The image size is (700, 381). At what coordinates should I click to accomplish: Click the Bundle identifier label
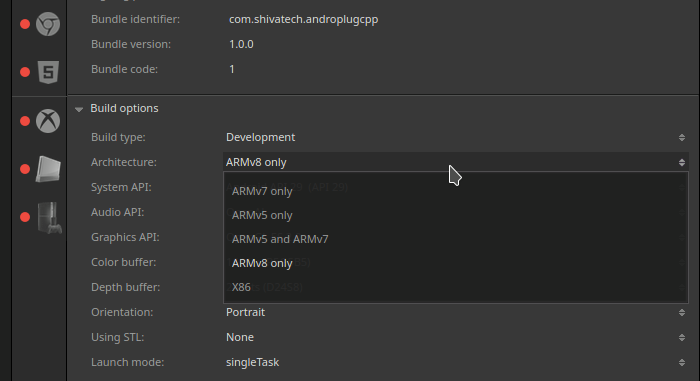pyautogui.click(x=135, y=19)
